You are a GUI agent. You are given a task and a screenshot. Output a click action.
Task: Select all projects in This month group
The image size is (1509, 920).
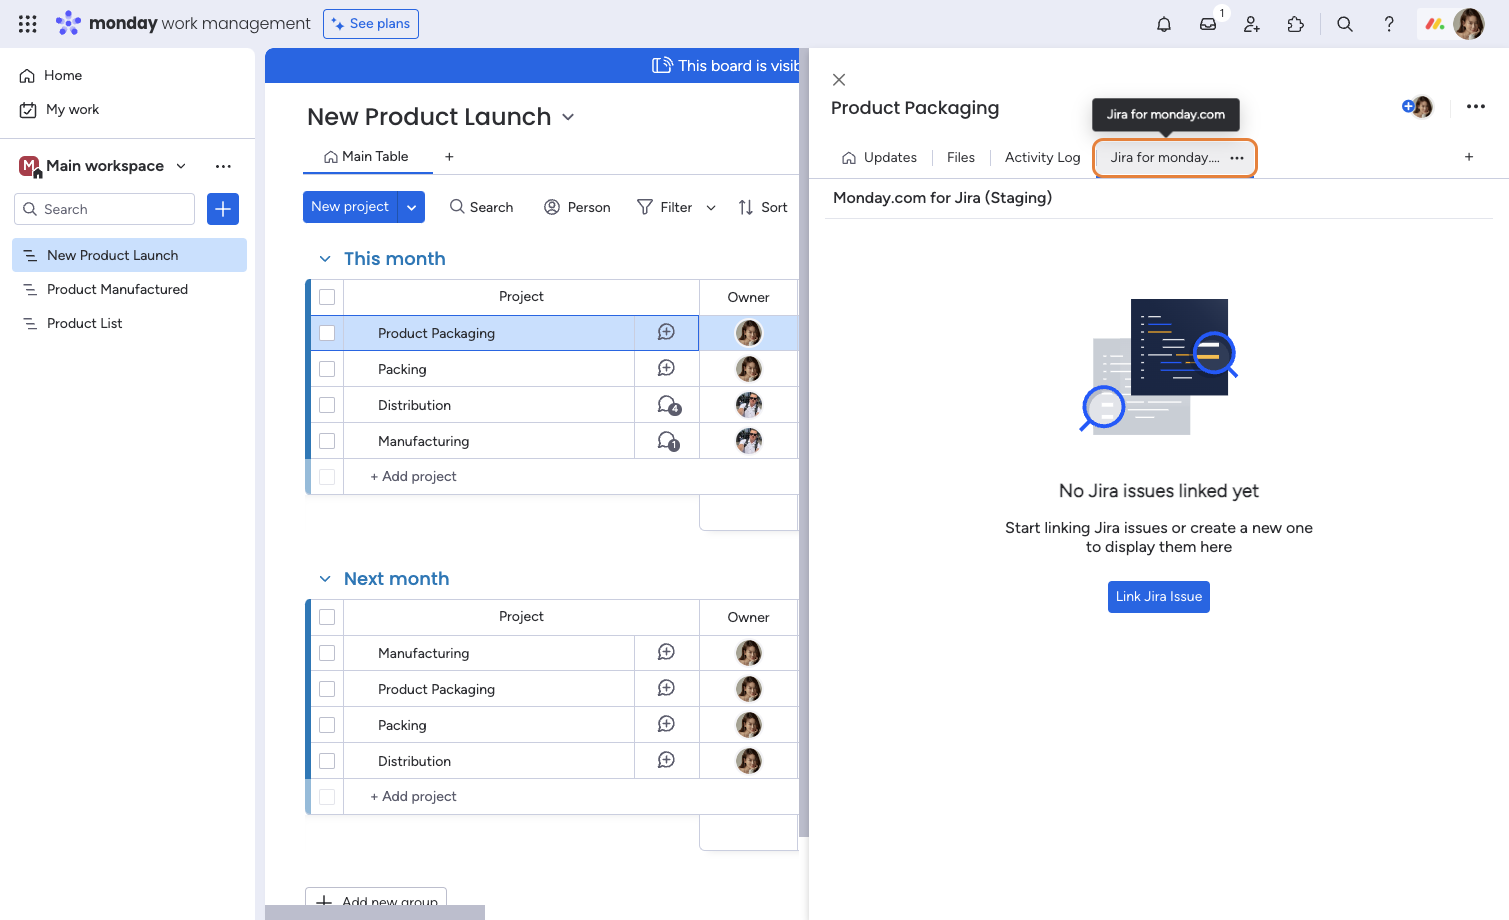(x=327, y=297)
